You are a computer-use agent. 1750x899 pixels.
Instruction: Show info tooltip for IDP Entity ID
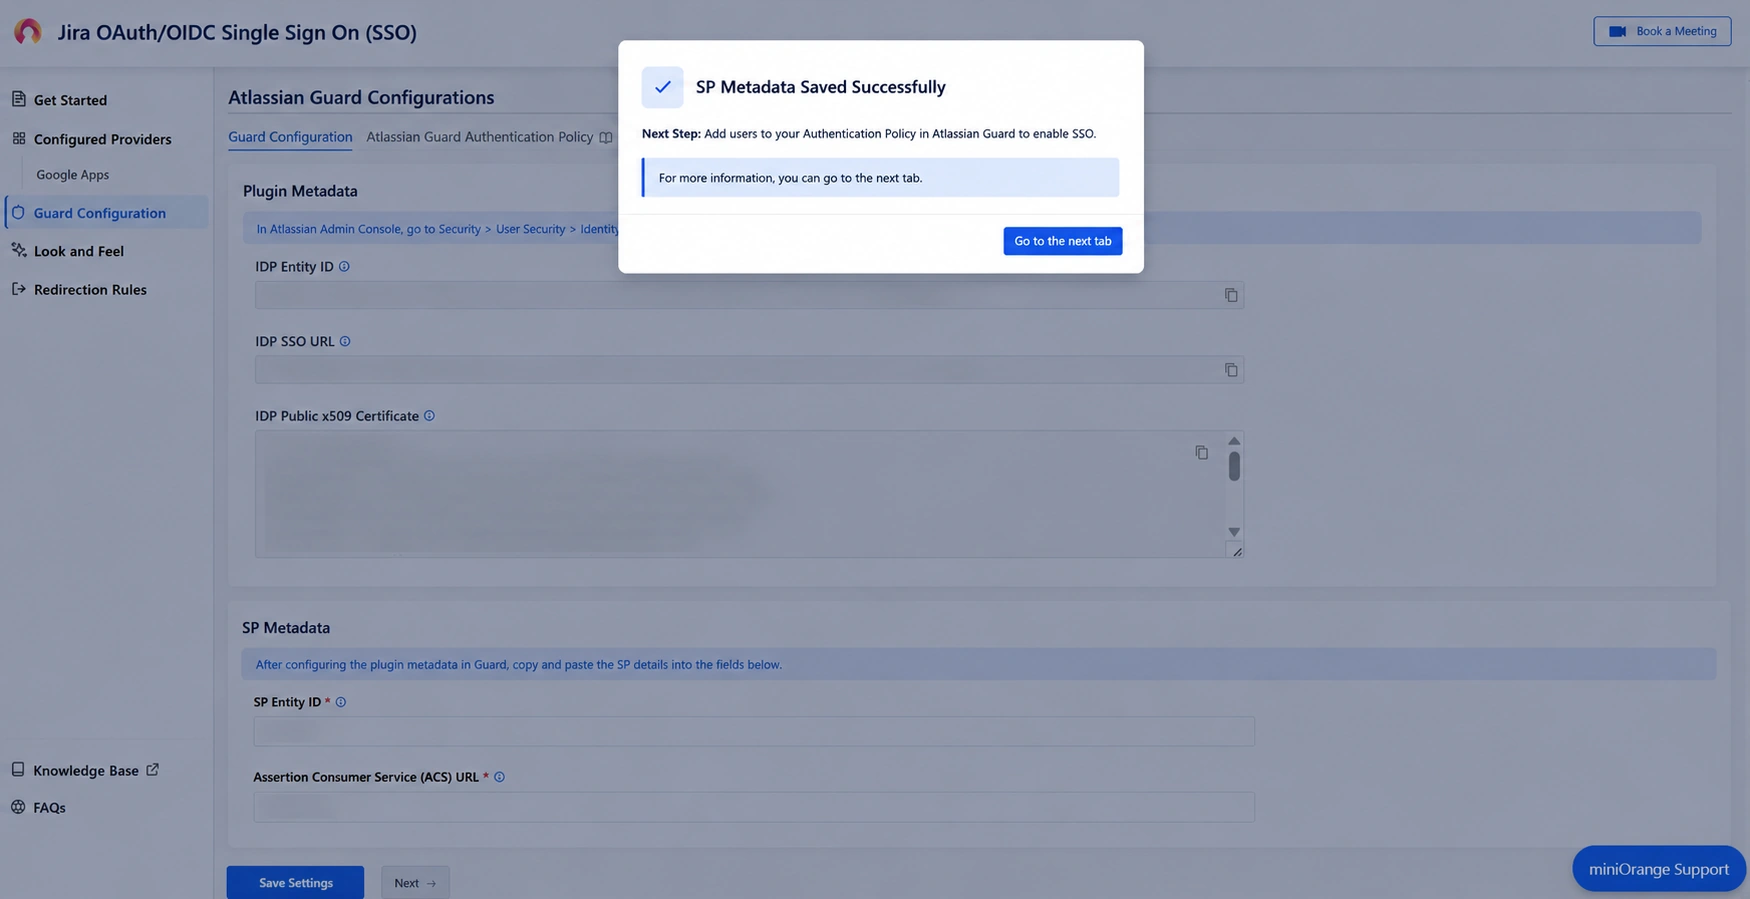click(x=344, y=267)
